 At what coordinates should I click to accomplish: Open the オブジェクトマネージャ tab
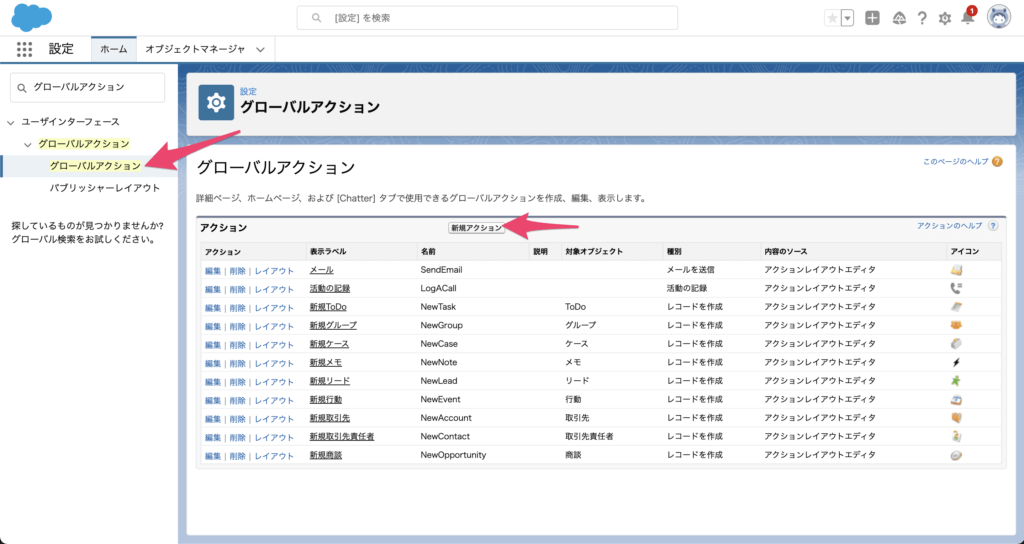tap(194, 49)
